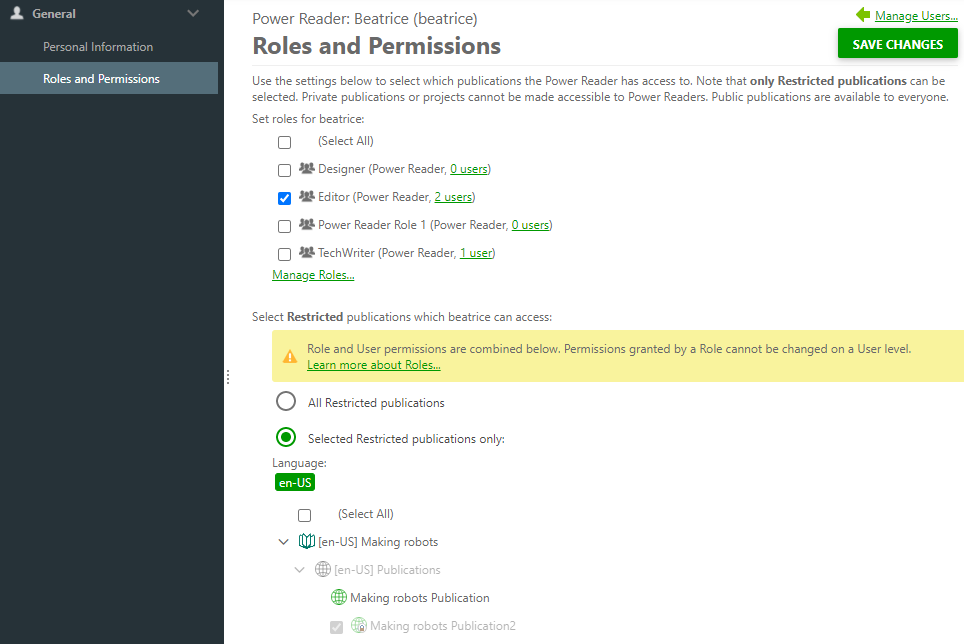
Task: Click the green en-US language badge
Action: pos(294,482)
